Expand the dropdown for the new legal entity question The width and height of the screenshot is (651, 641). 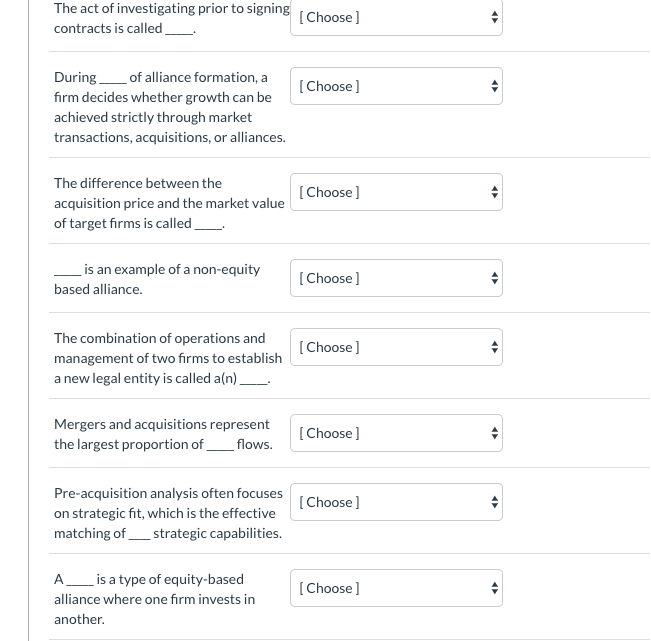(x=396, y=347)
